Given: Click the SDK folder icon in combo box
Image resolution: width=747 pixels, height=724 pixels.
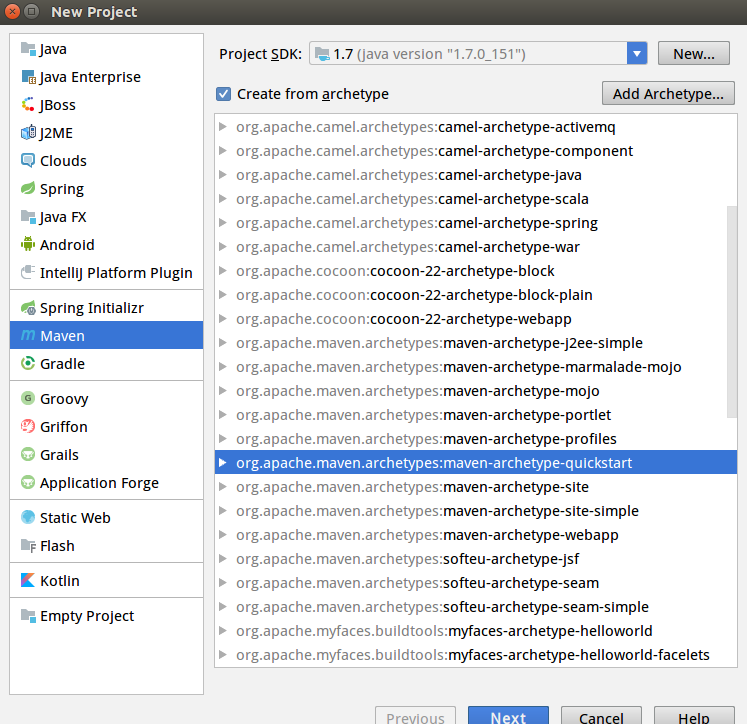Looking at the screenshot, I should 323,54.
